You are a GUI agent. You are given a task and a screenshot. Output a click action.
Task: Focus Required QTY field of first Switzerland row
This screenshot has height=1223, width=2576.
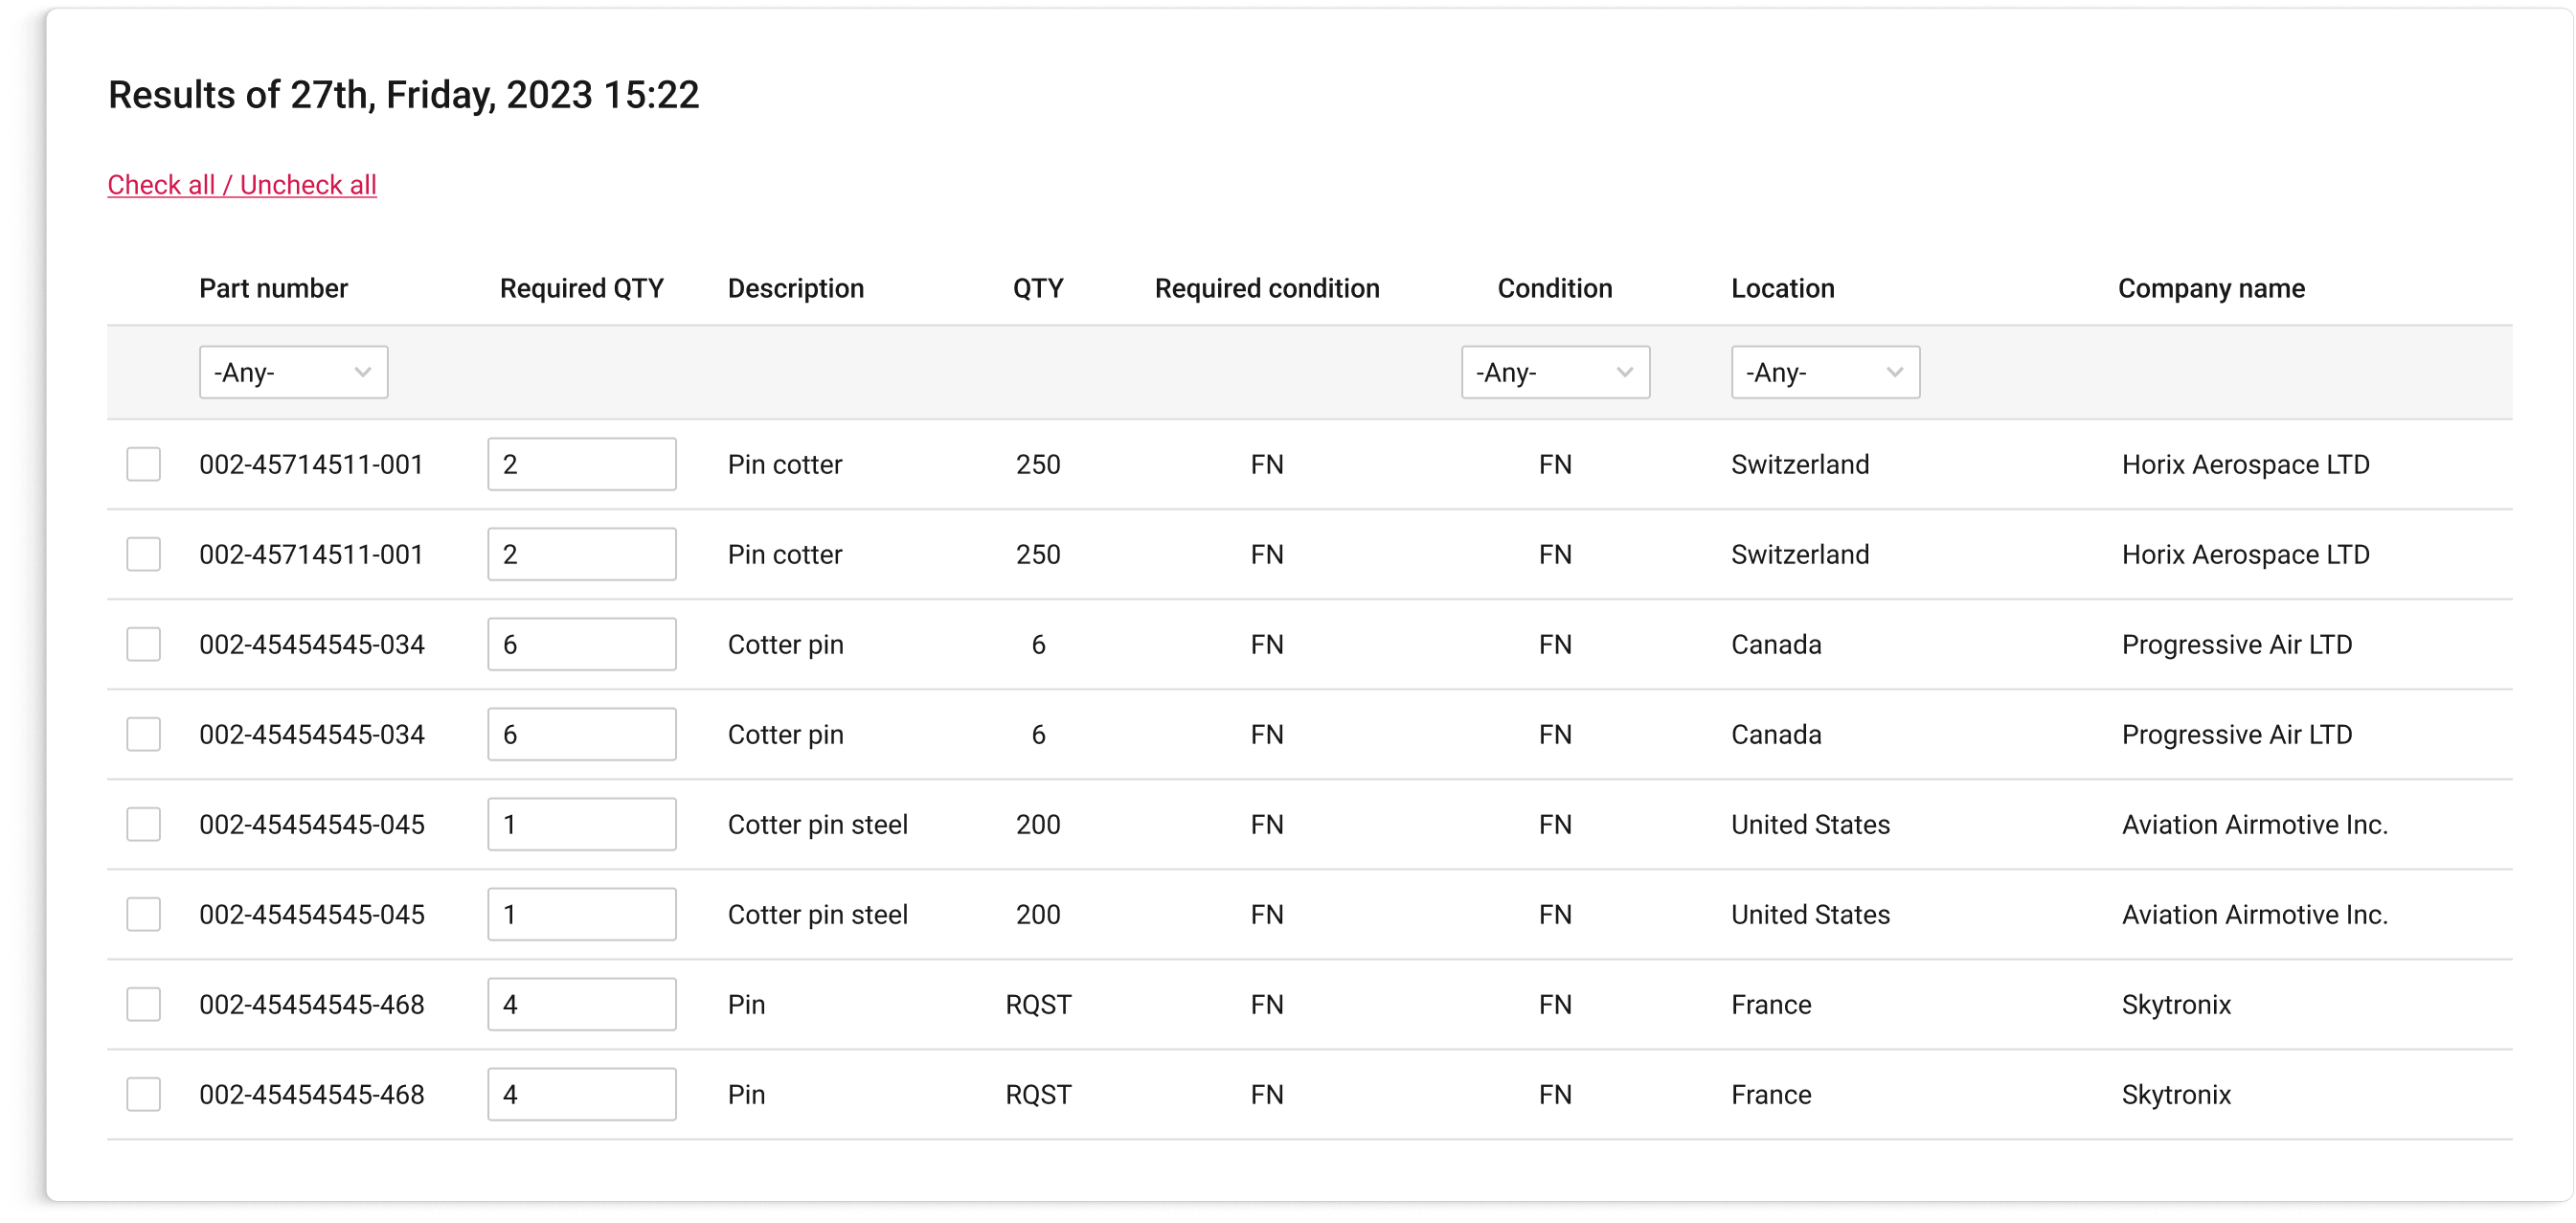tap(581, 464)
